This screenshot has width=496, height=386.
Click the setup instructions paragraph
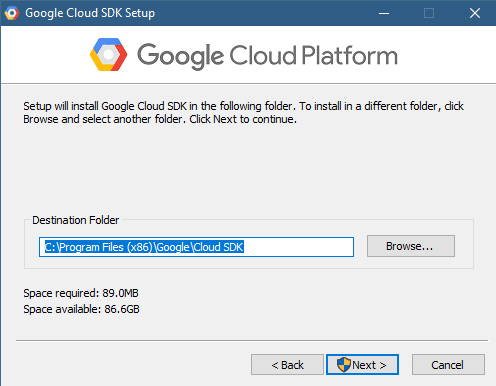coord(243,112)
